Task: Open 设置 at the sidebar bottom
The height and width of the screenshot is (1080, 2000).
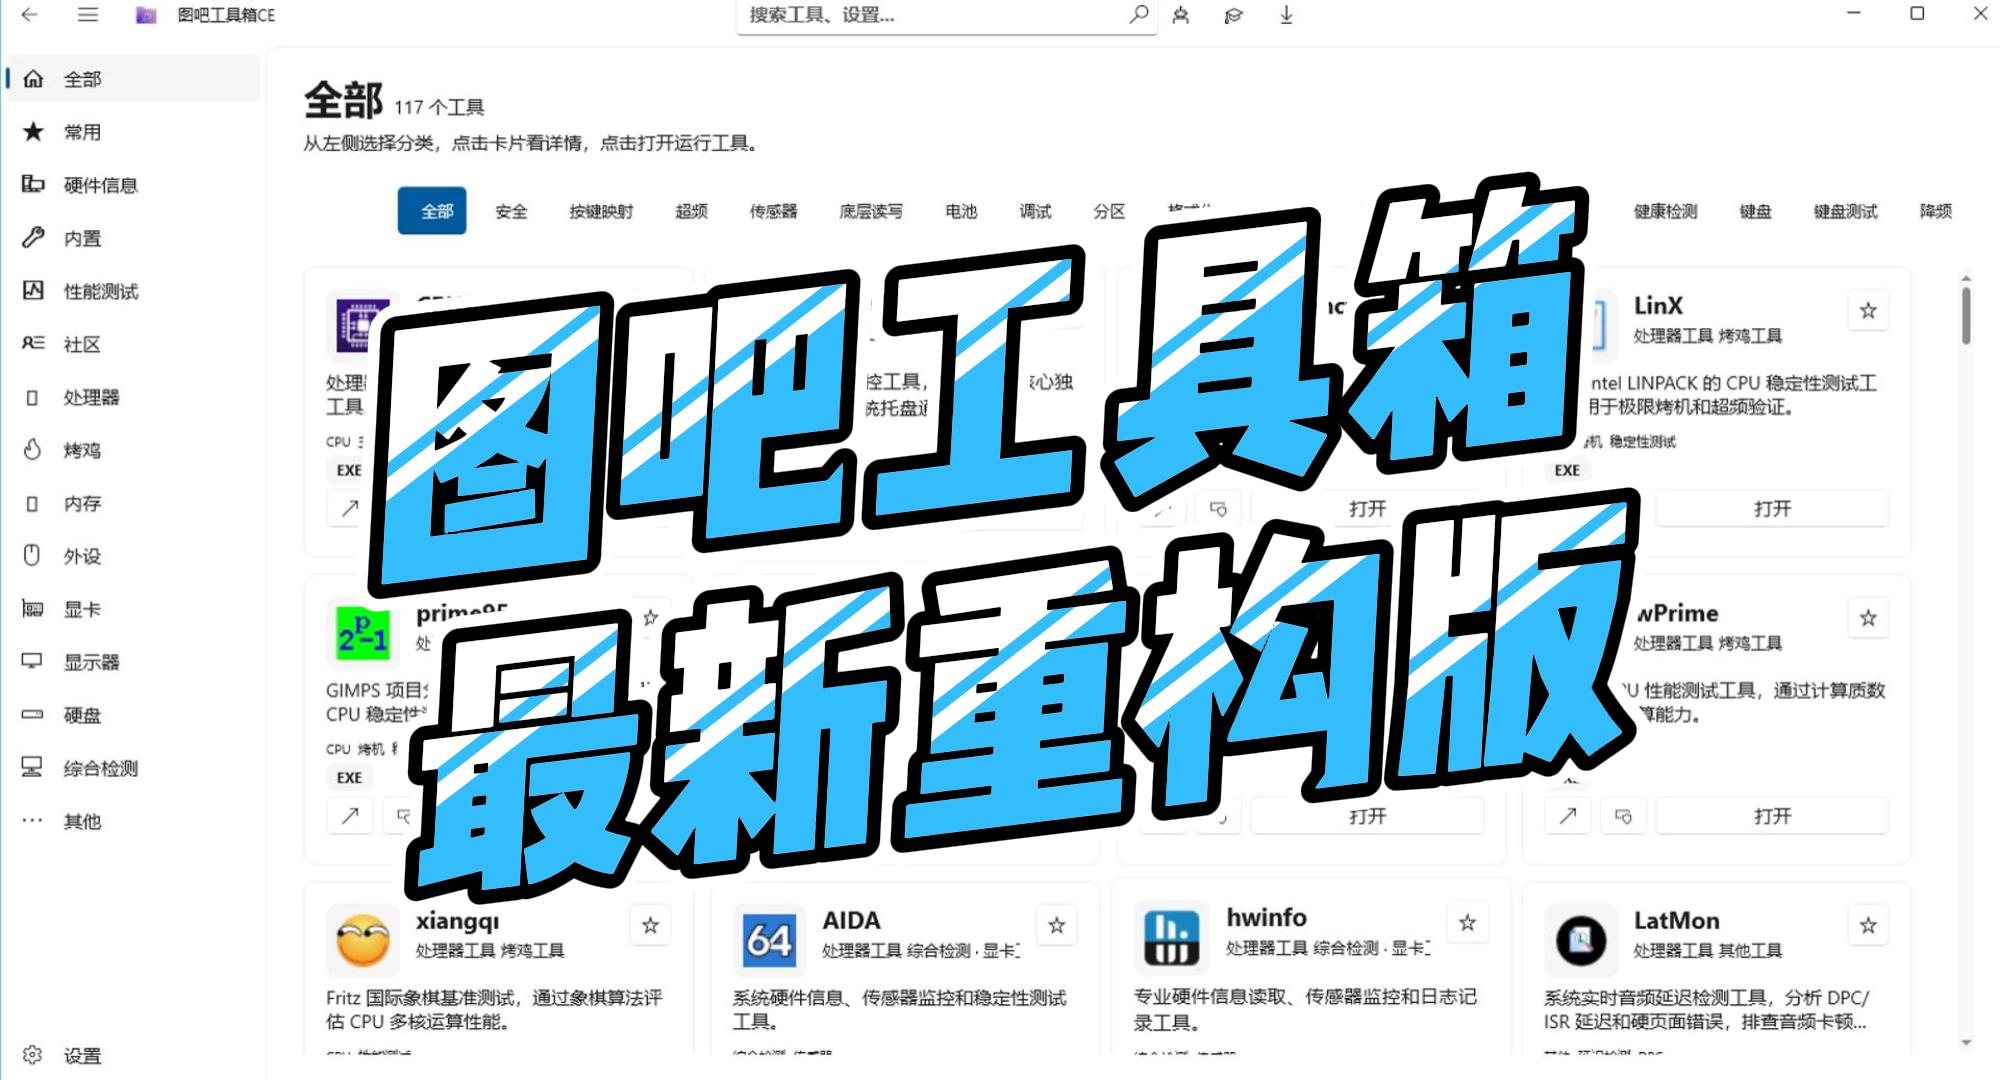Action: 133,1055
